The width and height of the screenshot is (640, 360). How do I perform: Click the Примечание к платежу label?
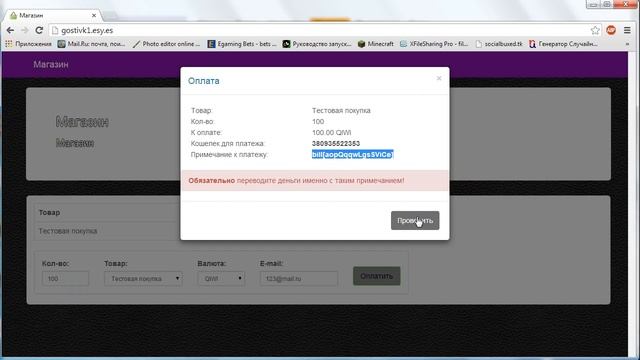229,154
